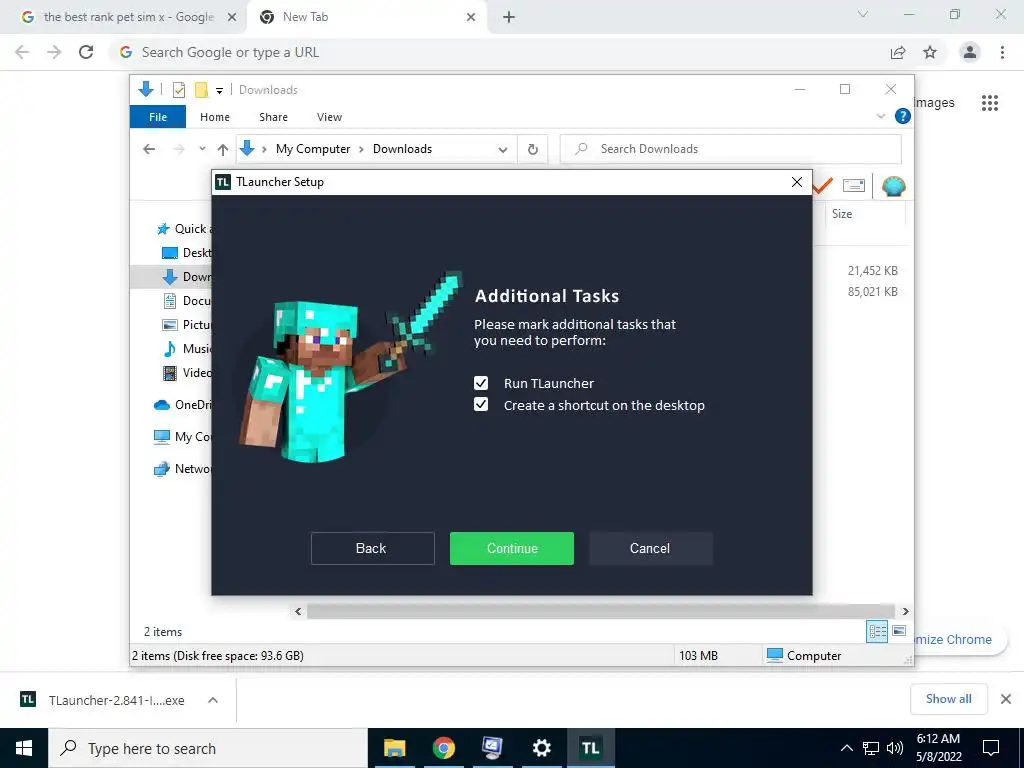Click the green Continue button
The width and height of the screenshot is (1024, 768).
[511, 548]
